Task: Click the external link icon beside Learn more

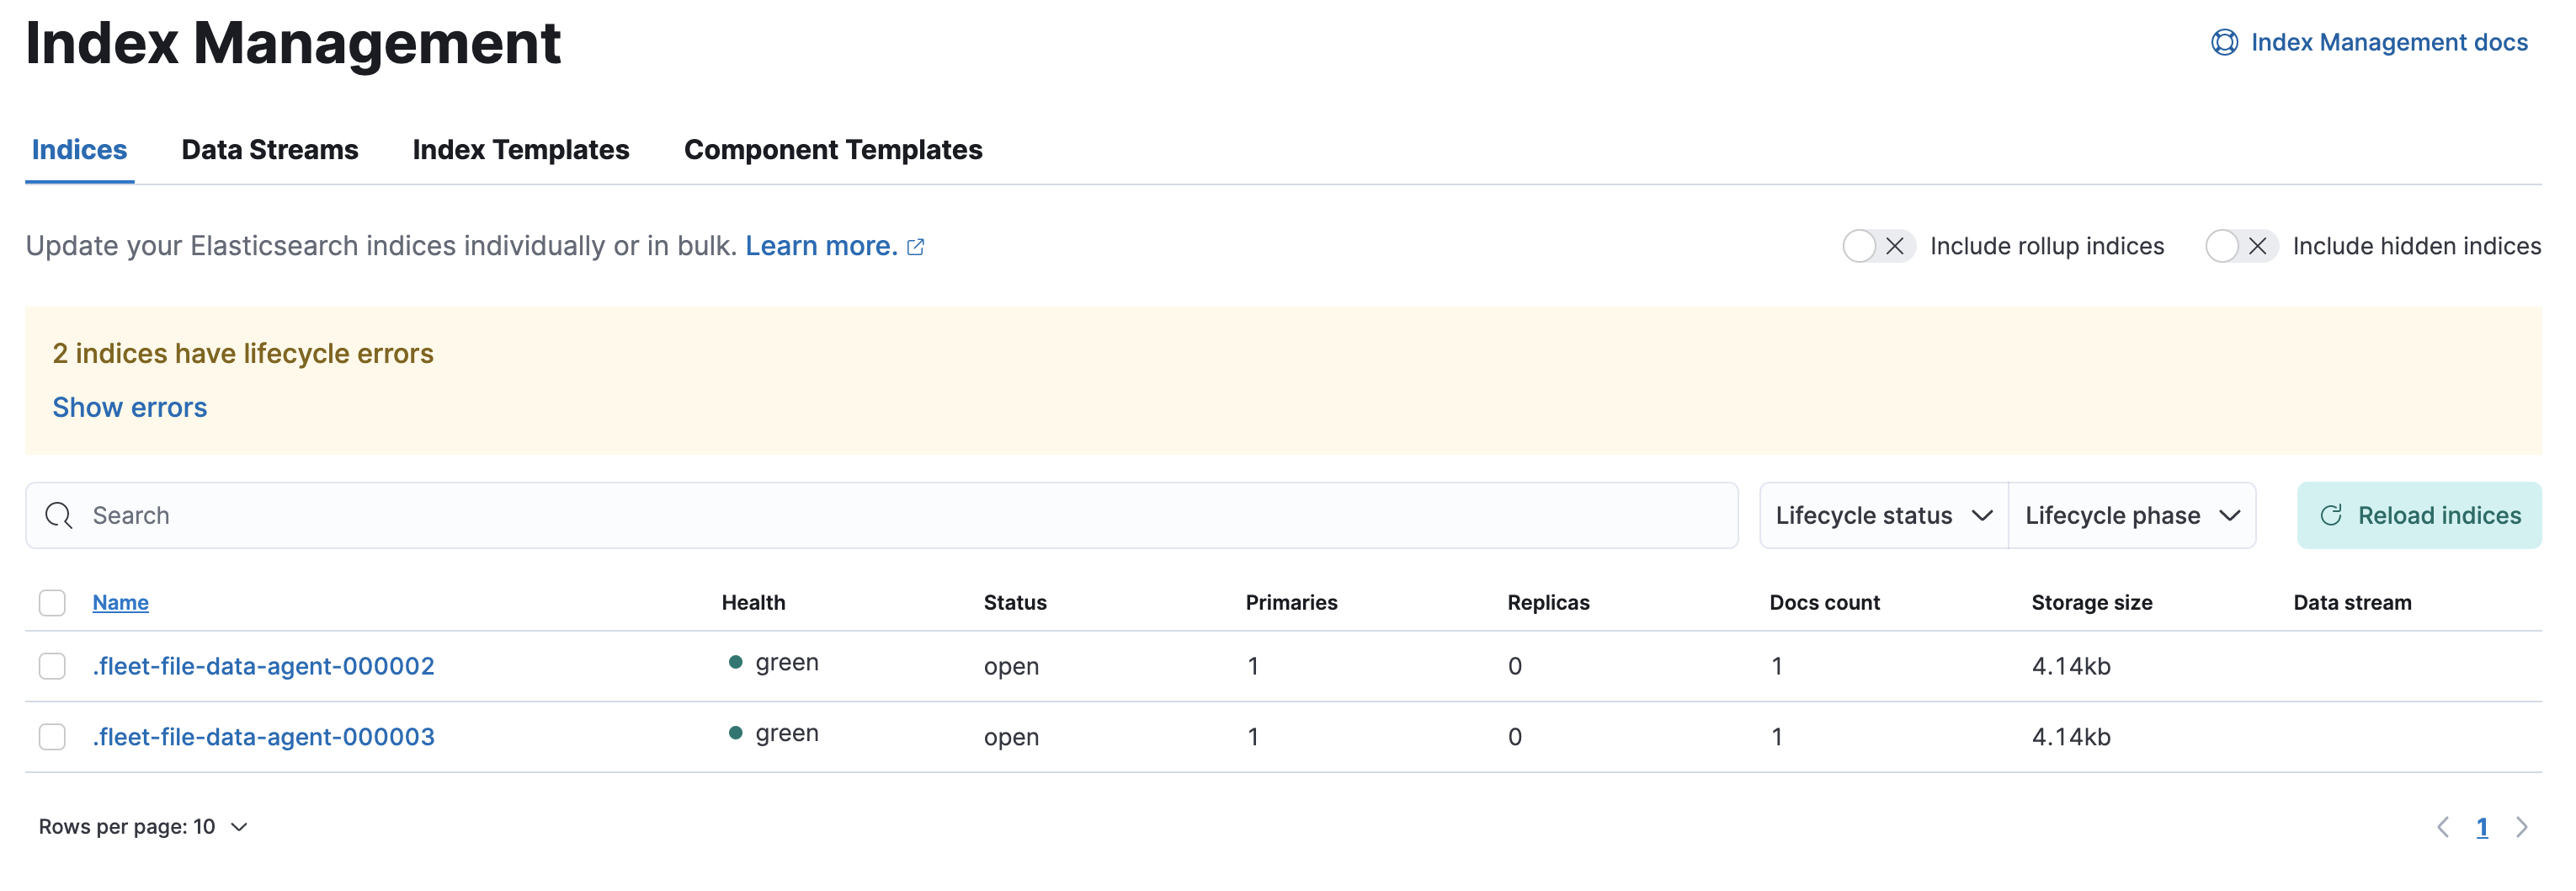Action: tap(916, 246)
